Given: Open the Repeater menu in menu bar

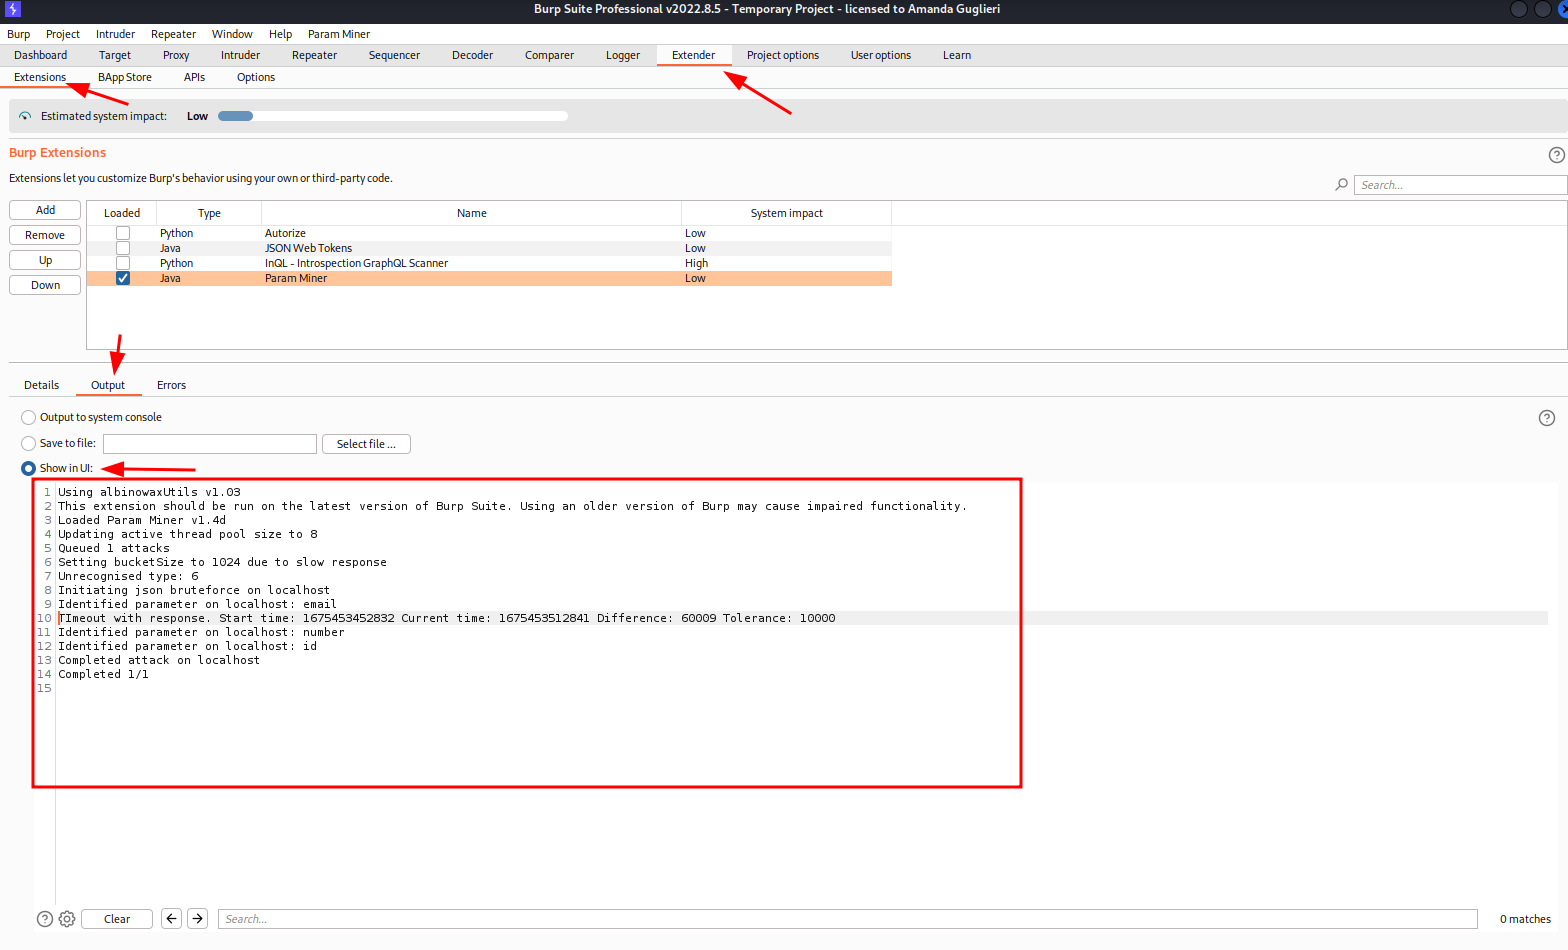Looking at the screenshot, I should point(173,34).
